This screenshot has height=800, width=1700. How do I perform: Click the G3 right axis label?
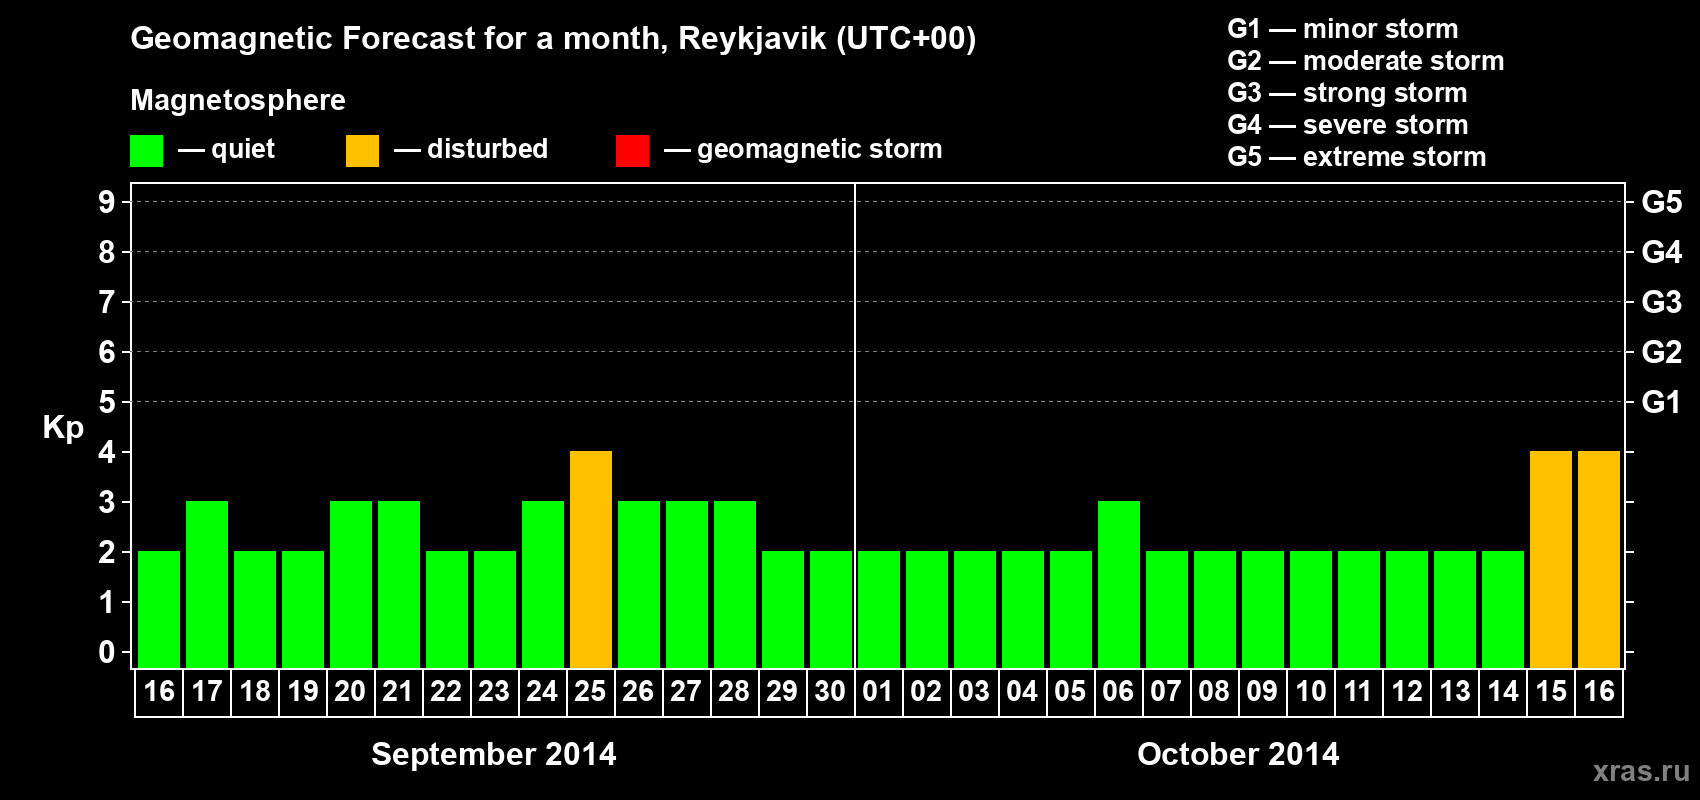tap(1662, 302)
